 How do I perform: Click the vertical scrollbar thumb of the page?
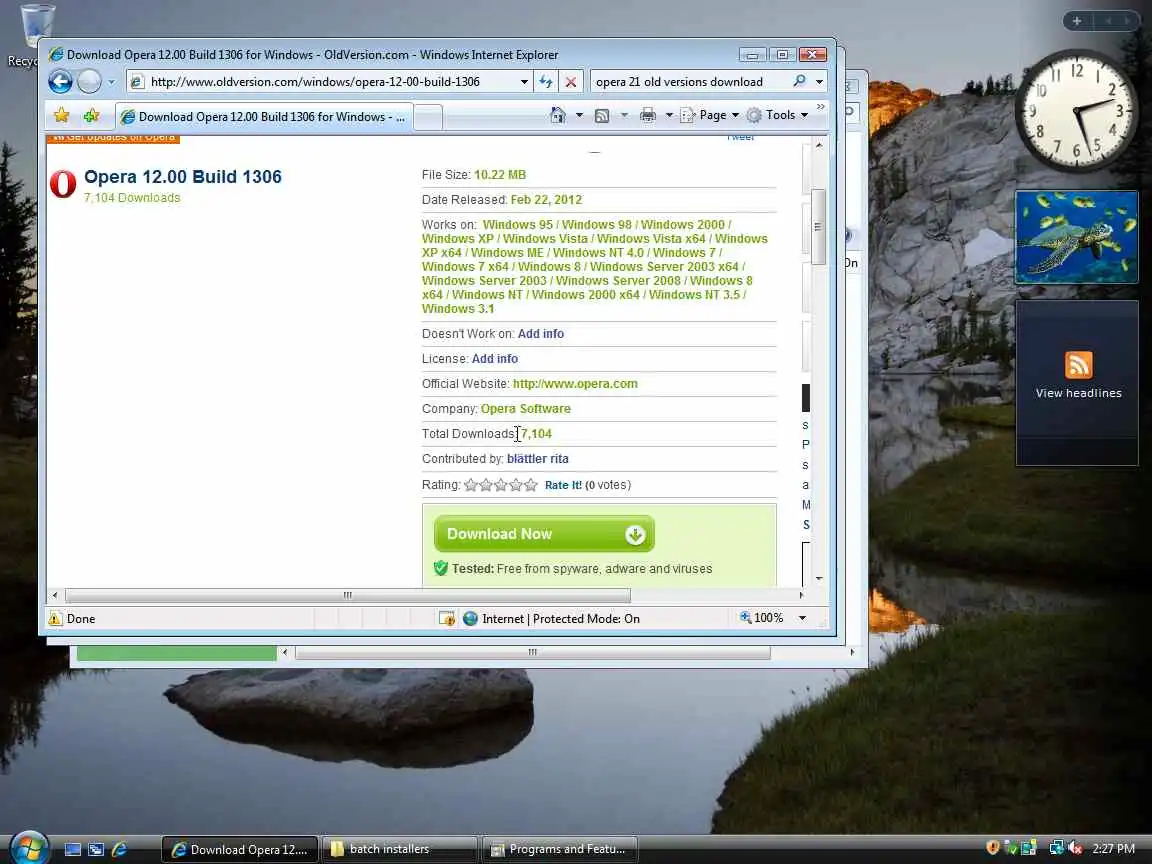click(818, 226)
